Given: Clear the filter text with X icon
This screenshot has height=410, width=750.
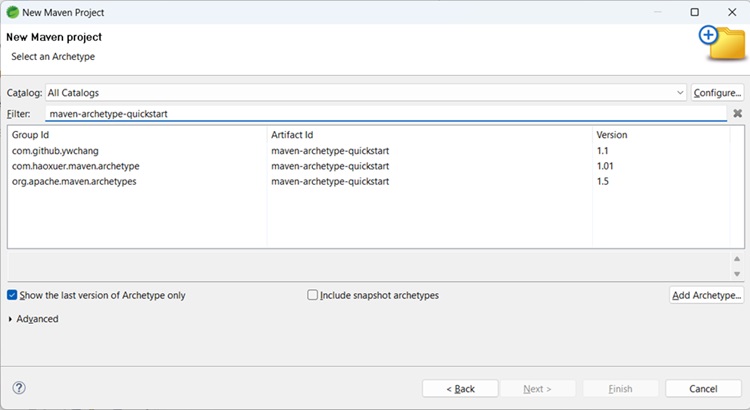Looking at the screenshot, I should 737,114.
